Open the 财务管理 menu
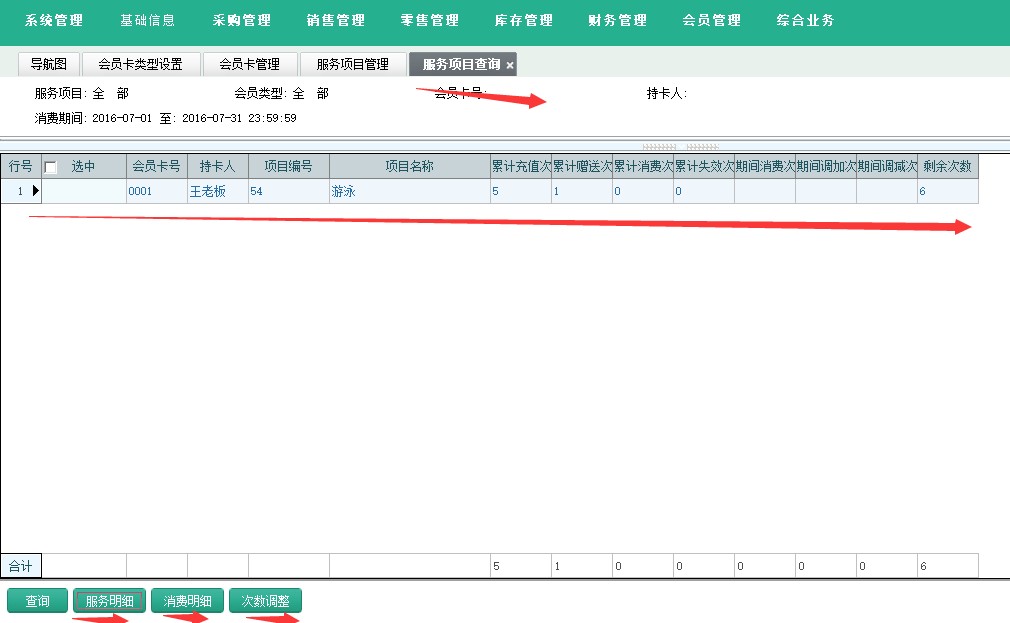Image resolution: width=1010 pixels, height=623 pixels. point(618,21)
